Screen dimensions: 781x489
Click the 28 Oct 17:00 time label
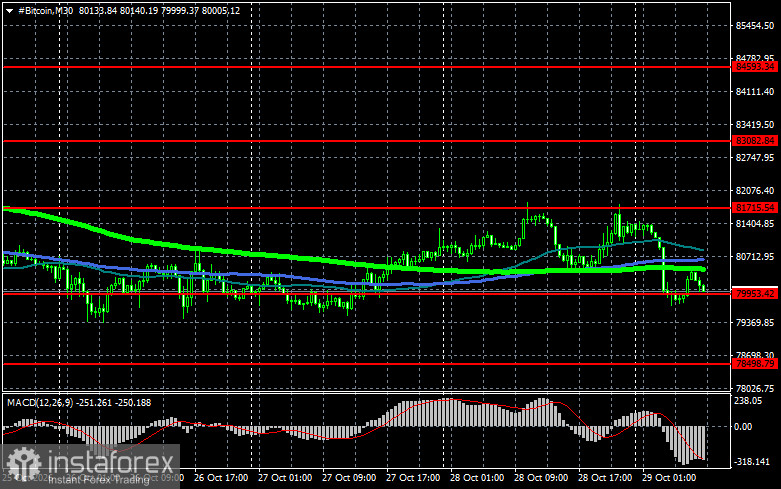(605, 478)
